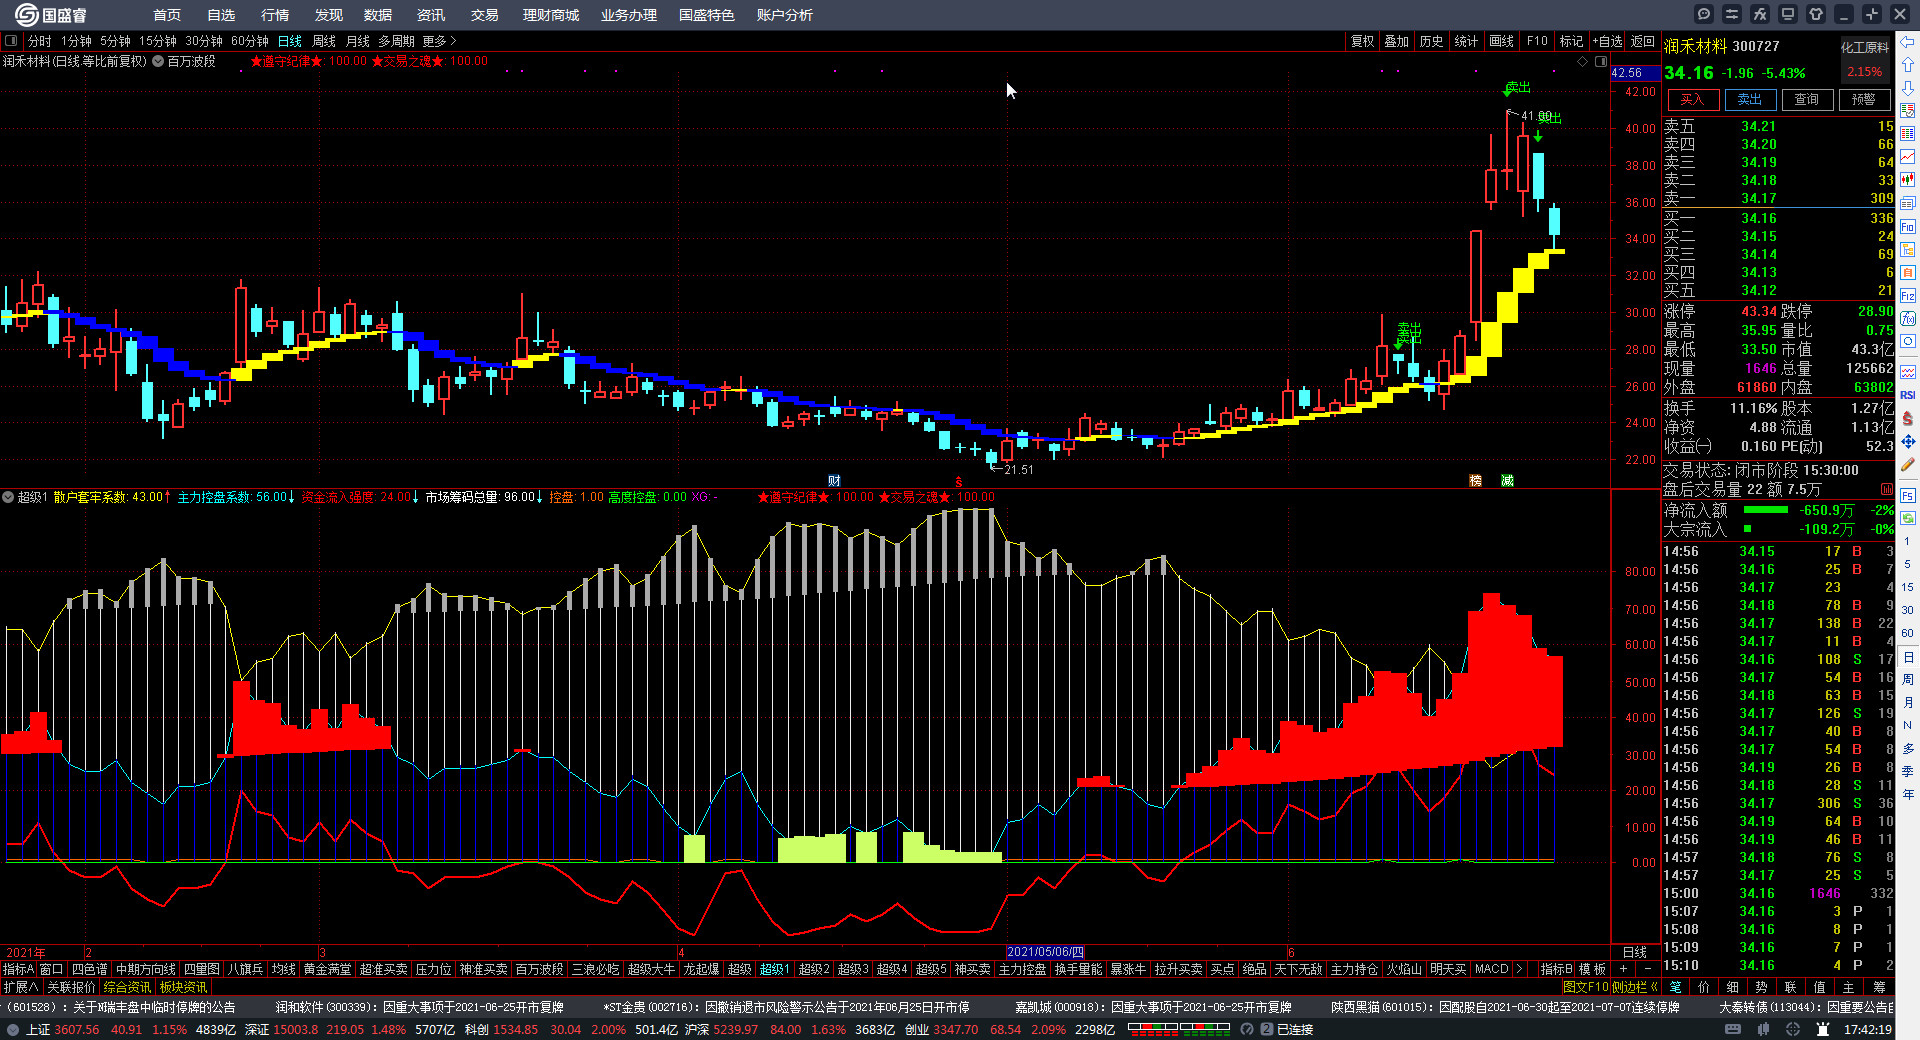Viewport: 1920px width, 1040px height.
Task: Toggle the 标记 mark option
Action: [x=1572, y=41]
